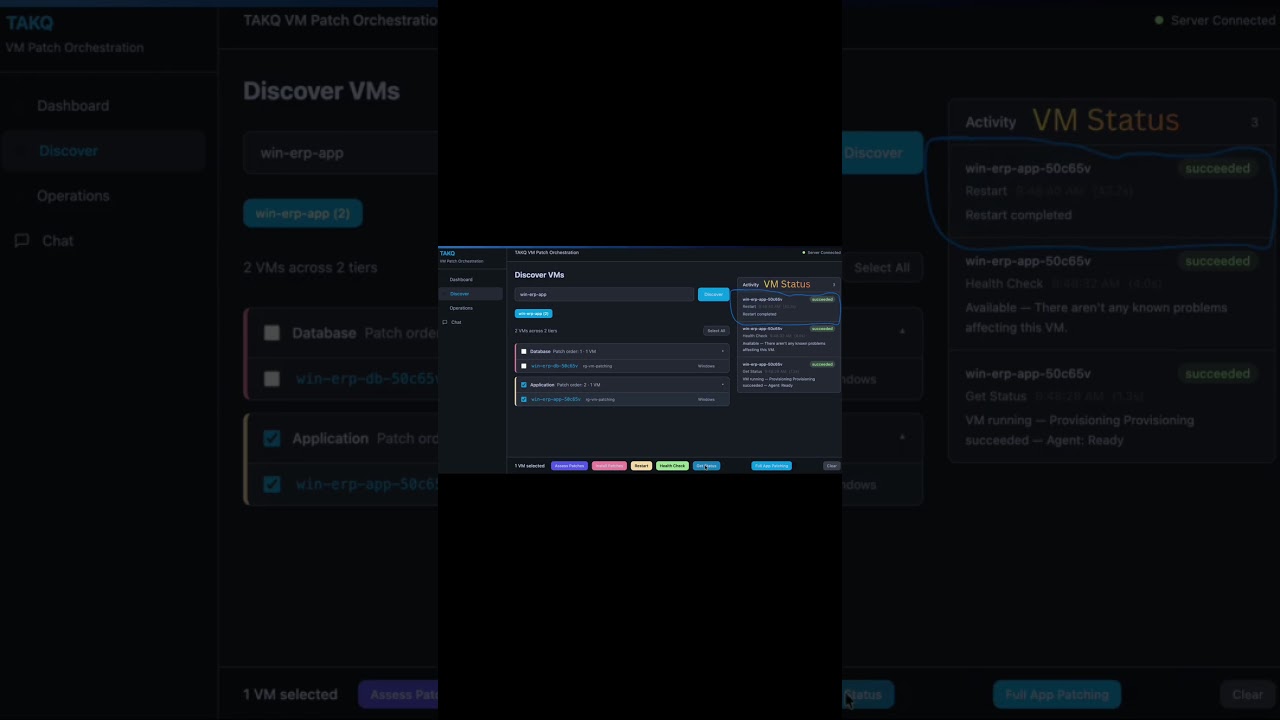This screenshot has width=1280, height=720.
Task: Select the Restart completed activity entry
Action: pyautogui.click(x=788, y=306)
